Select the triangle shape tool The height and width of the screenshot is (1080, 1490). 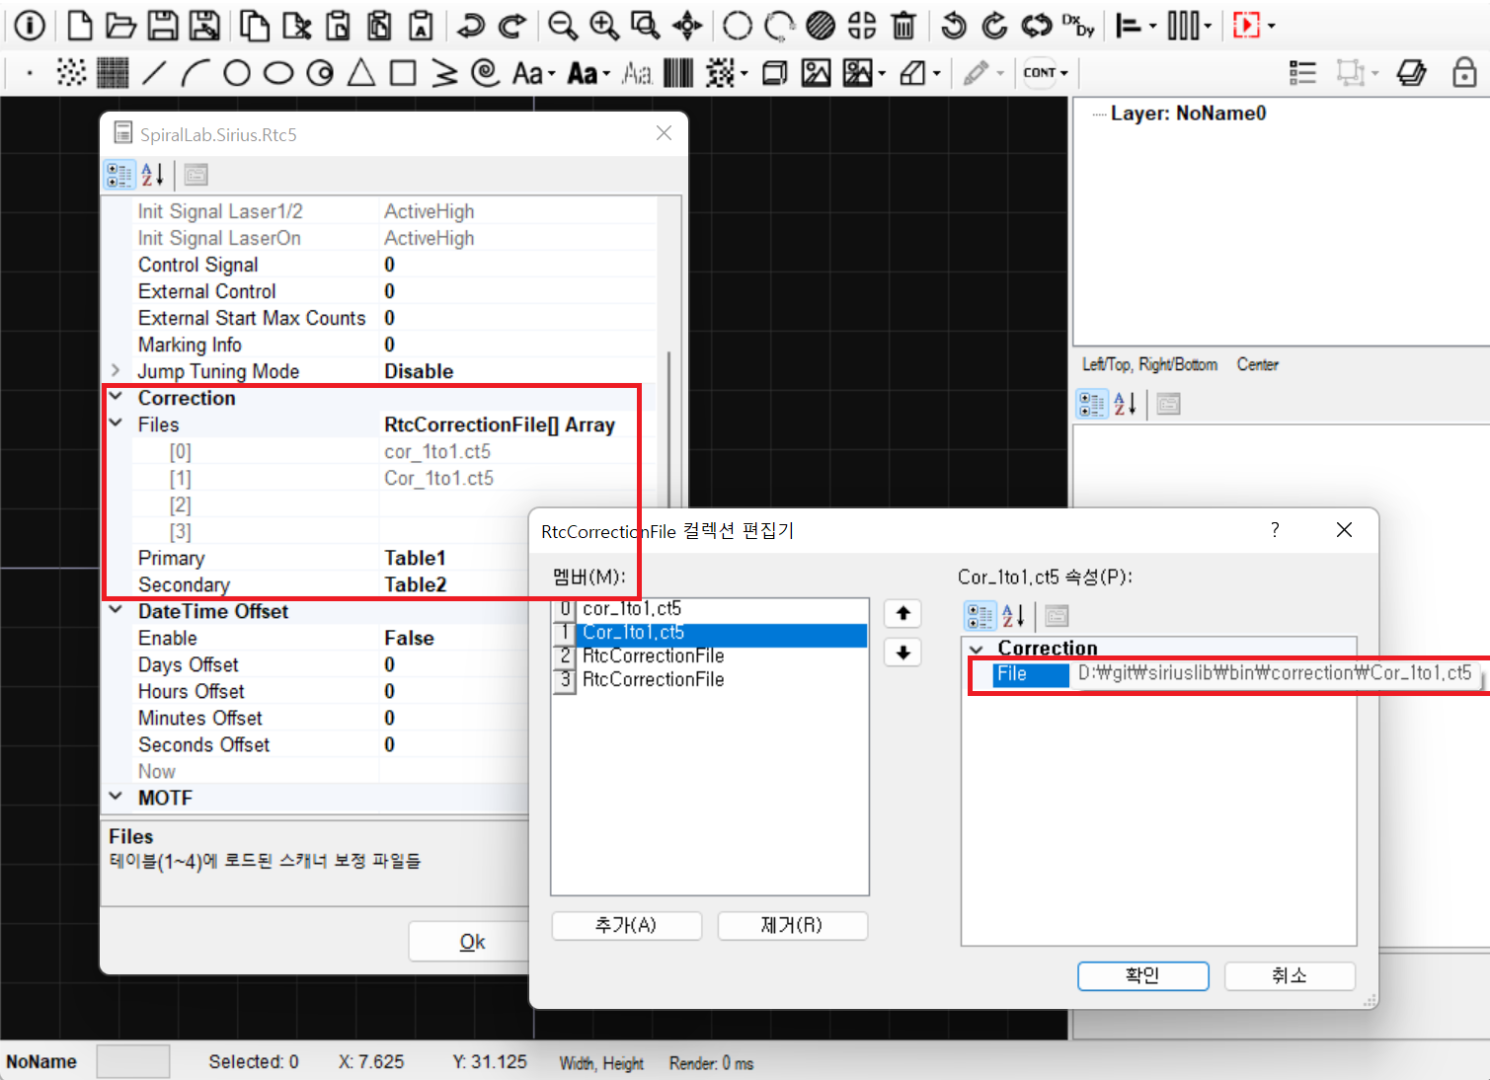coord(361,73)
